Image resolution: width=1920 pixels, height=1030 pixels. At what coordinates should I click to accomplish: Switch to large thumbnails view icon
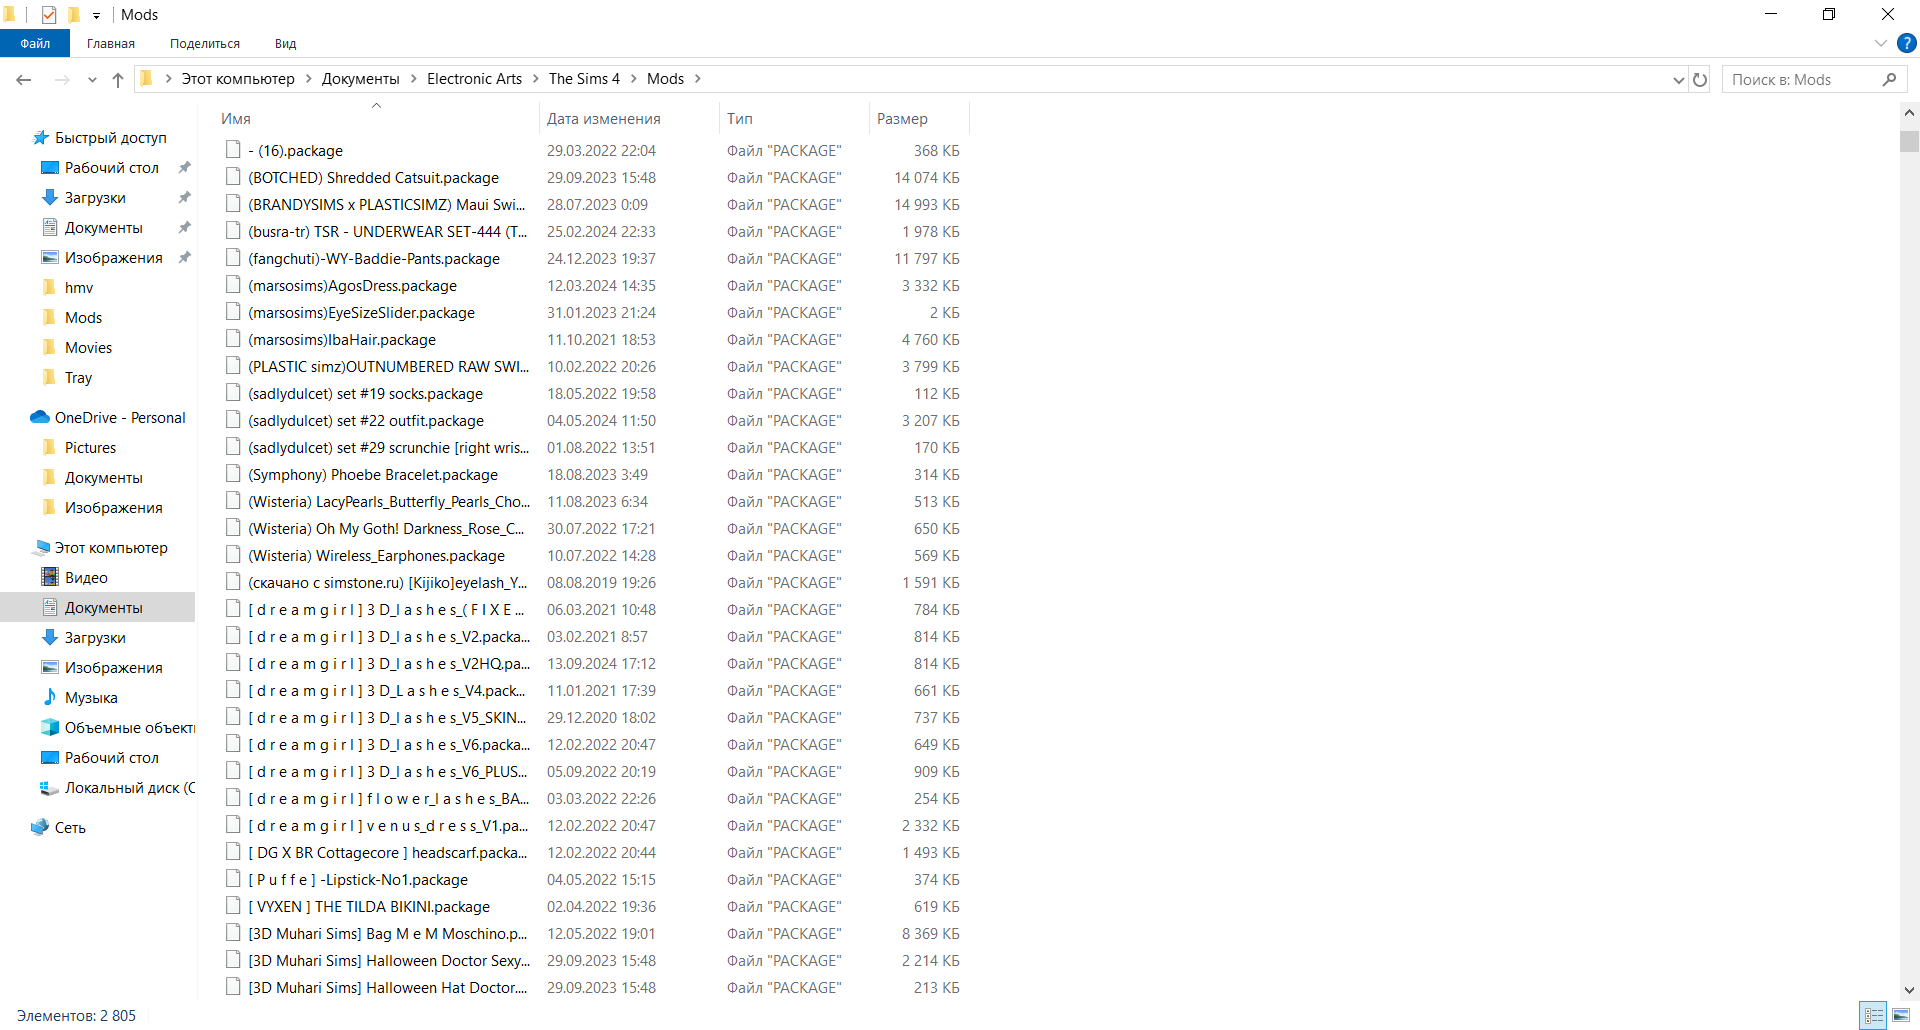(x=1901, y=1015)
